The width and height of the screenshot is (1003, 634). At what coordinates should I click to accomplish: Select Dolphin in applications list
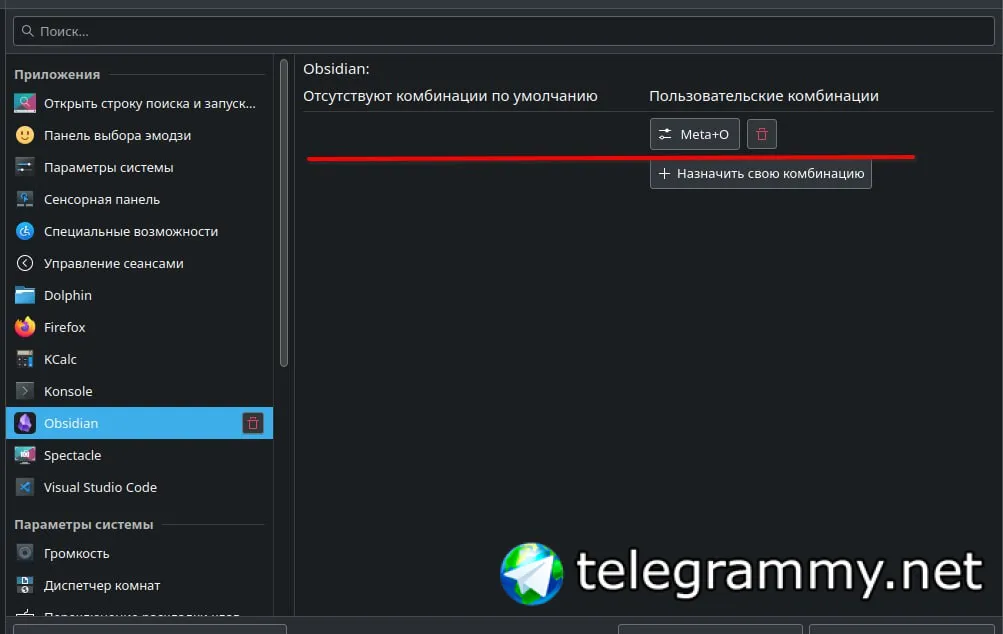(139, 295)
